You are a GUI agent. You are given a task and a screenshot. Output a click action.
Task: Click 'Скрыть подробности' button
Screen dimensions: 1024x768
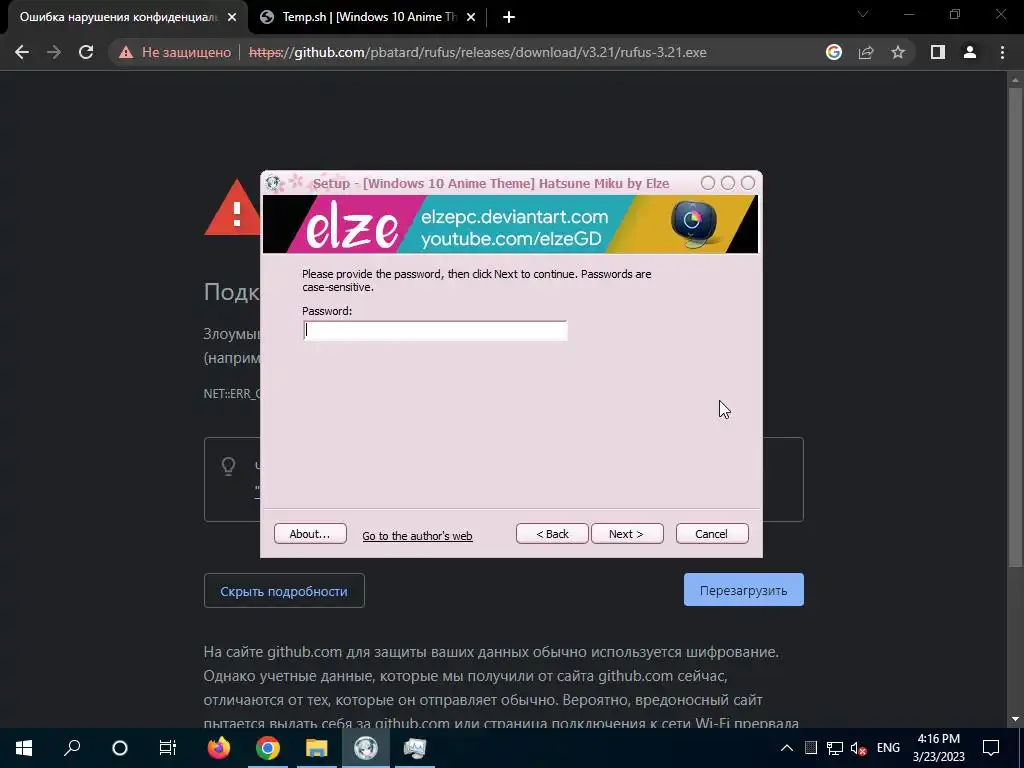[x=284, y=590]
